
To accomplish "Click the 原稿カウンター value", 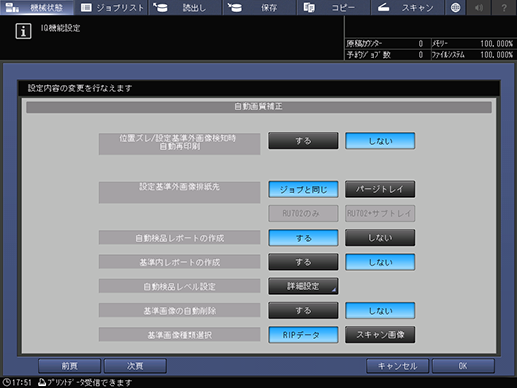I will [421, 44].
